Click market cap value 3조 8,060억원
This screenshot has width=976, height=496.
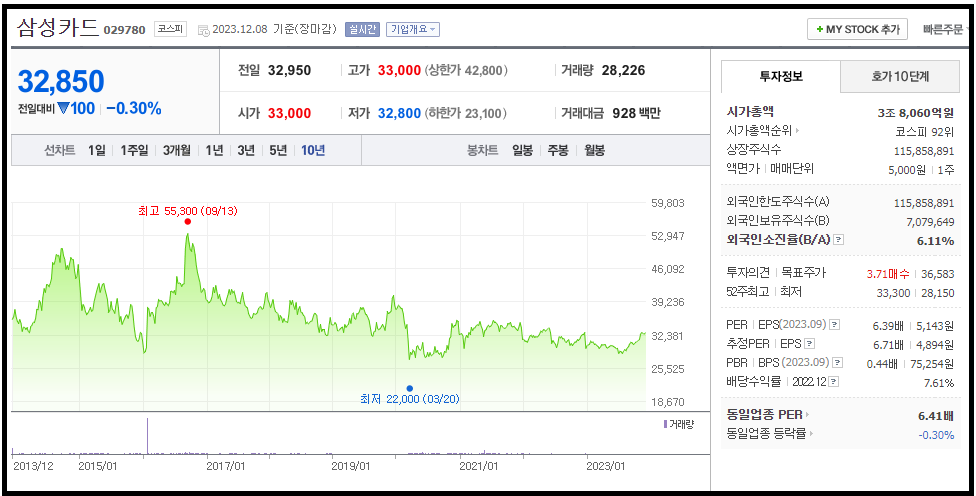coord(916,113)
